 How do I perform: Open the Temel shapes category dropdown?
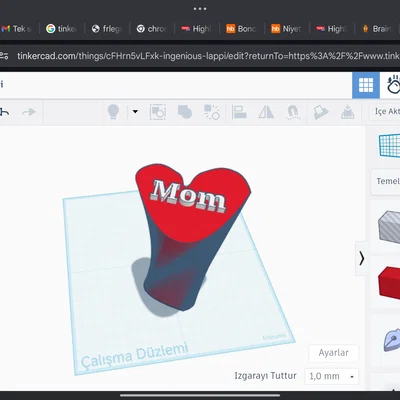tap(386, 181)
